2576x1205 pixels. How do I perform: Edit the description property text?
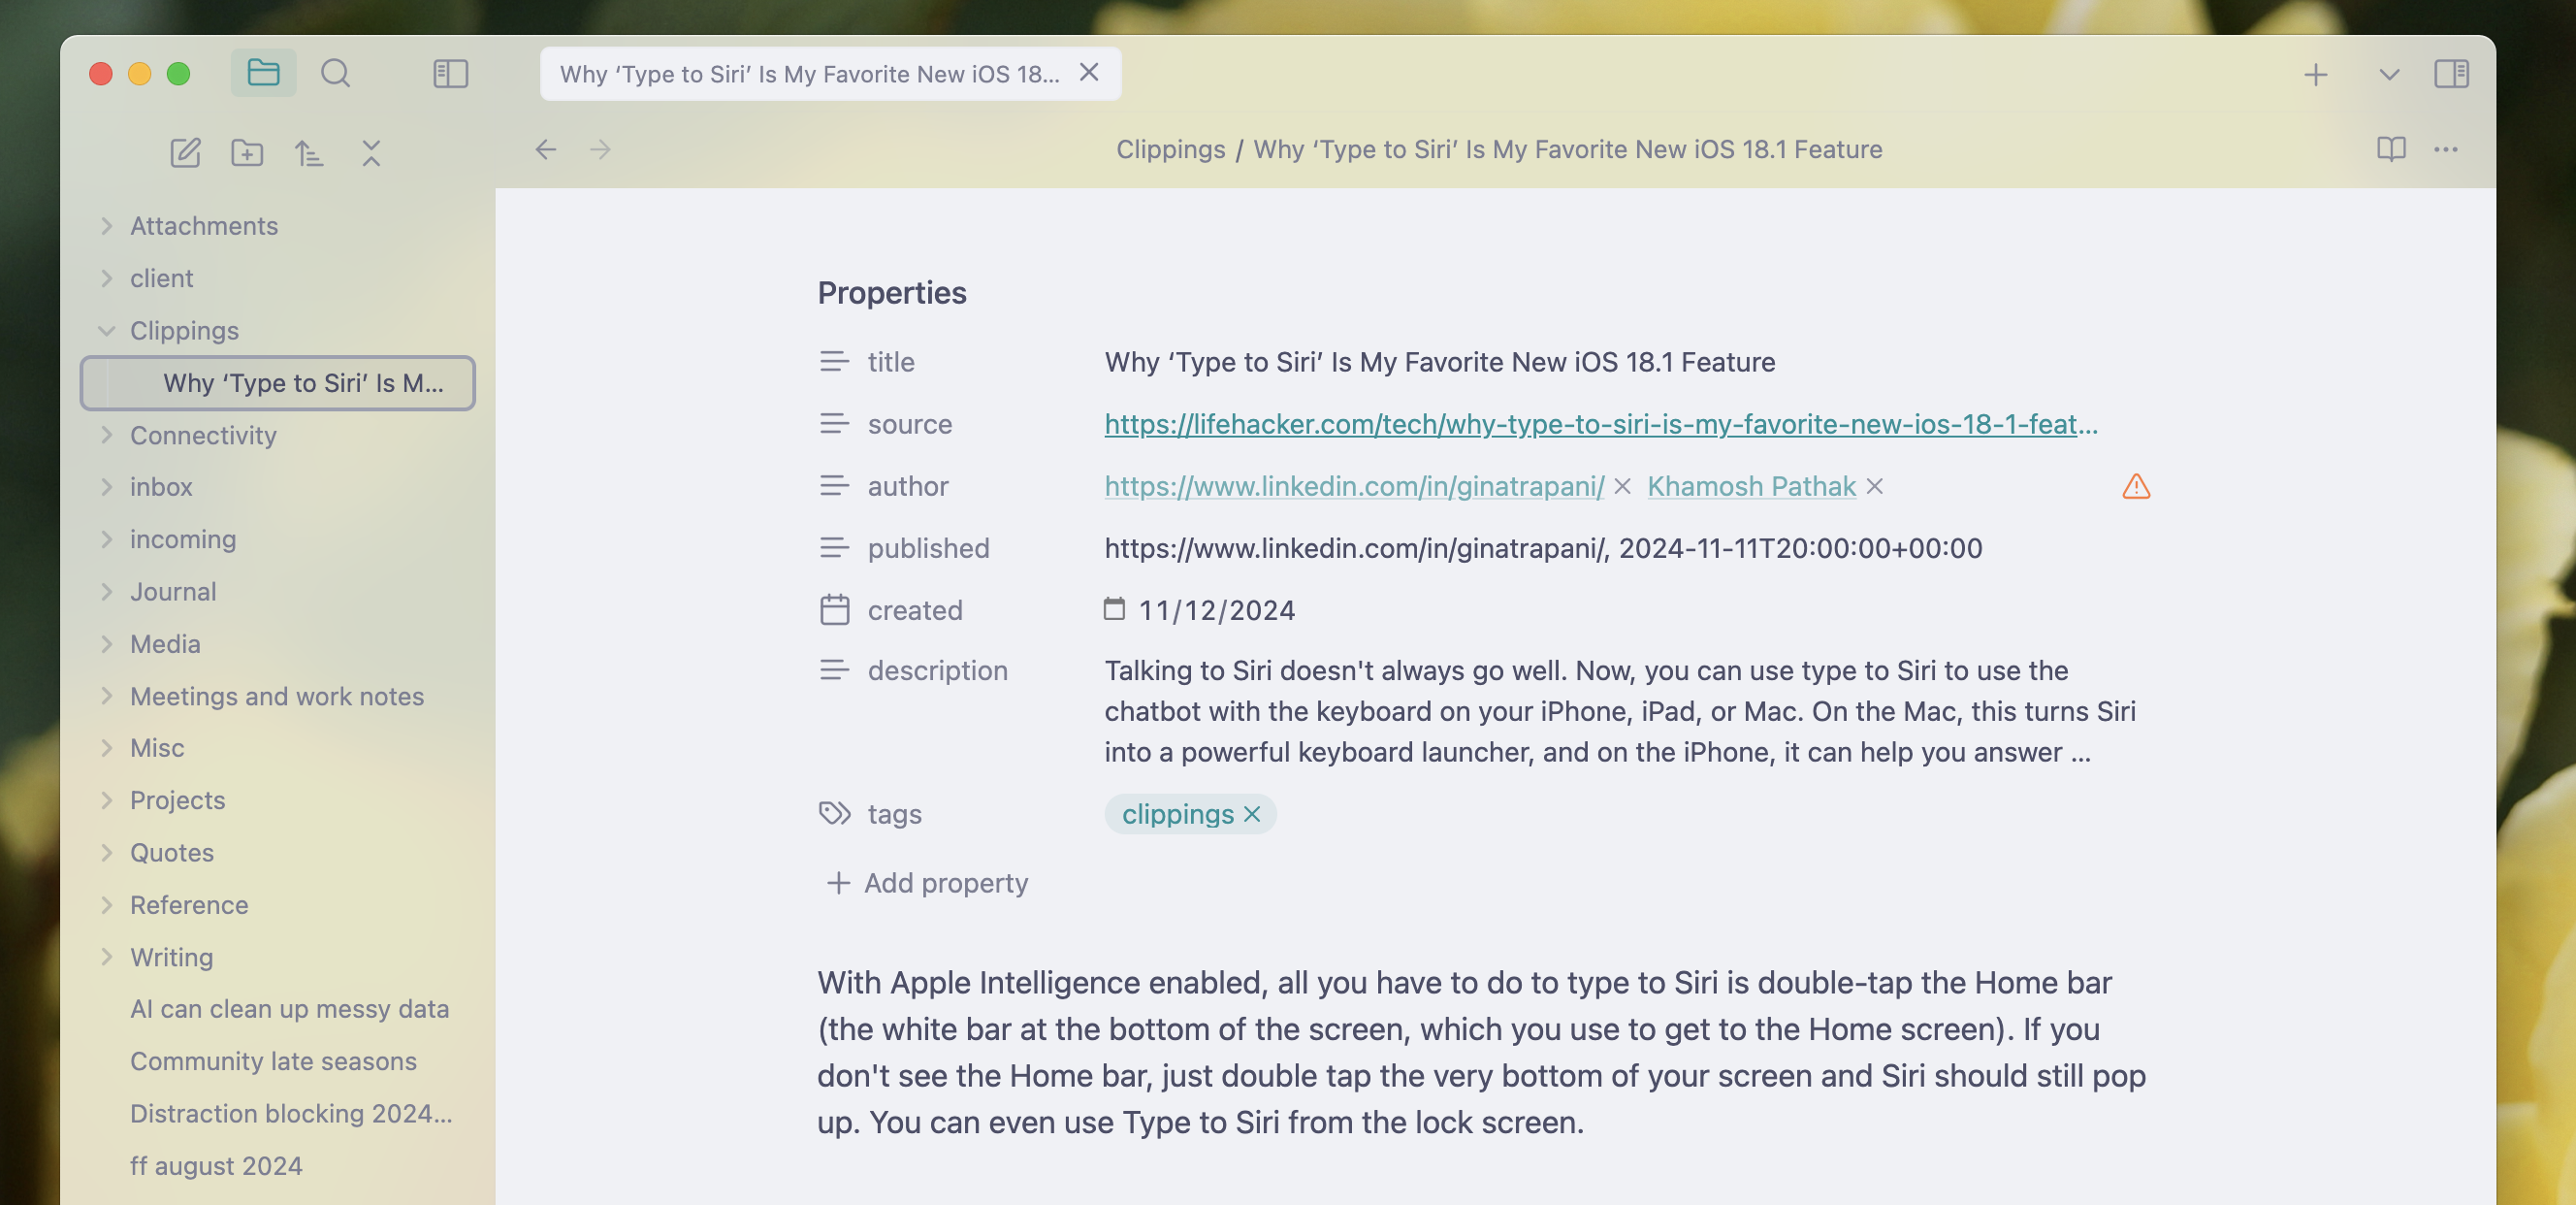coord(1619,711)
